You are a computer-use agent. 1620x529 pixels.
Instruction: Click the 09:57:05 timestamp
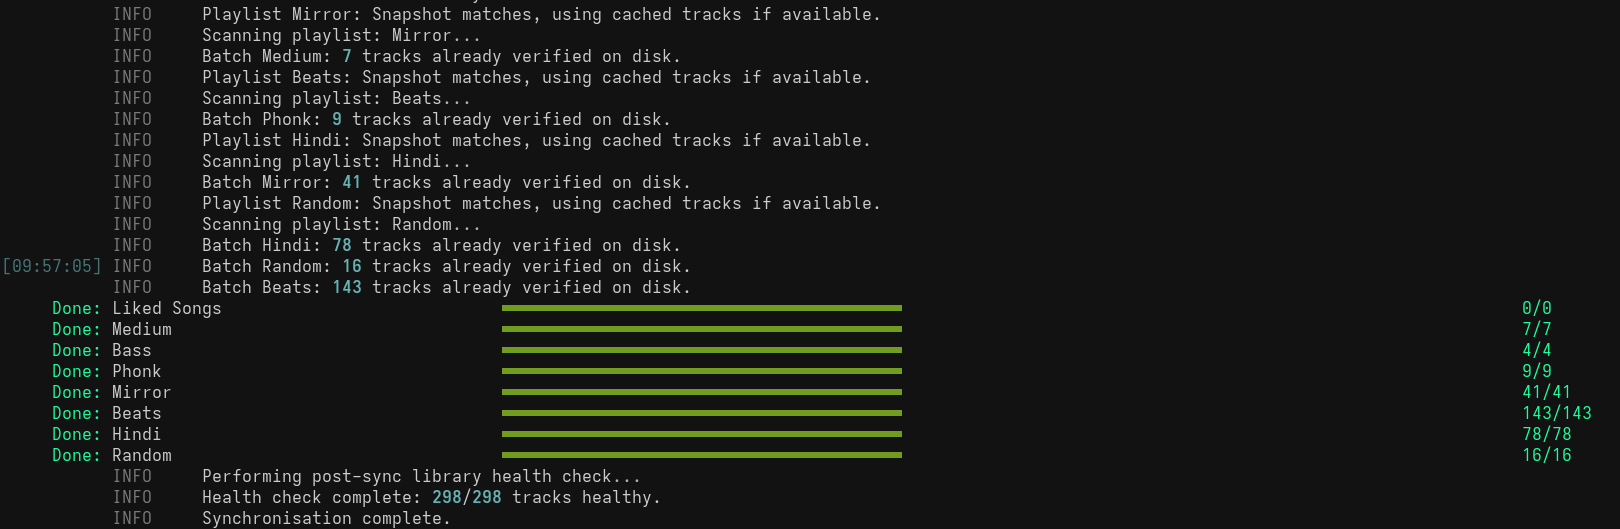(x=52, y=266)
